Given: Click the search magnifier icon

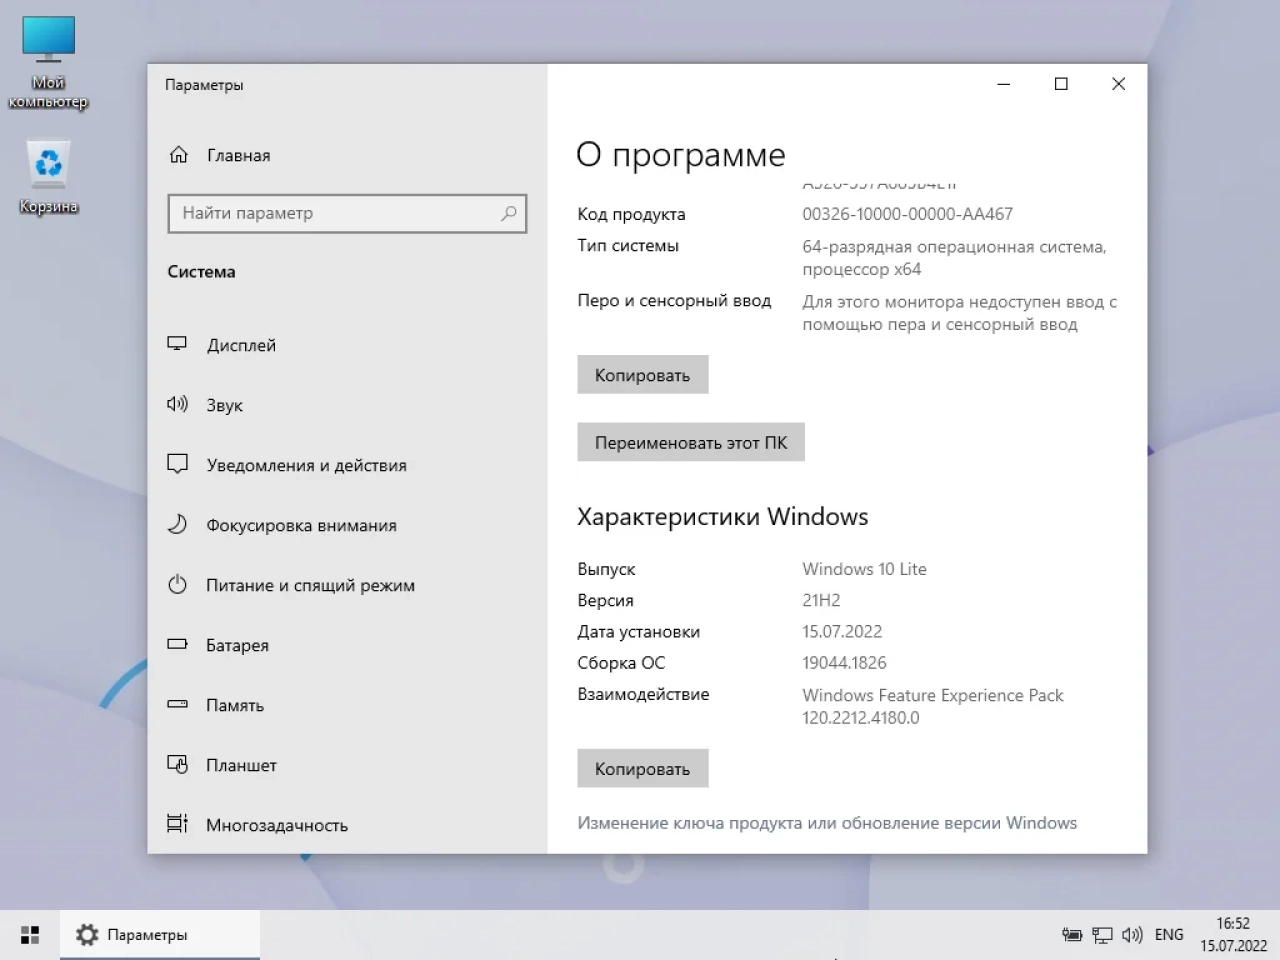Looking at the screenshot, I should (509, 213).
